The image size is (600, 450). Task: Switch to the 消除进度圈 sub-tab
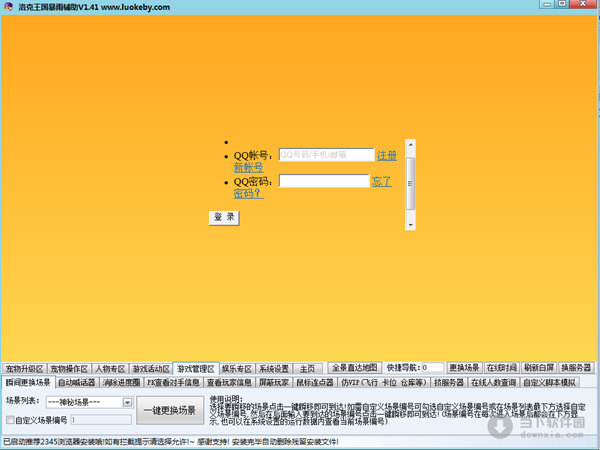[x=121, y=382]
